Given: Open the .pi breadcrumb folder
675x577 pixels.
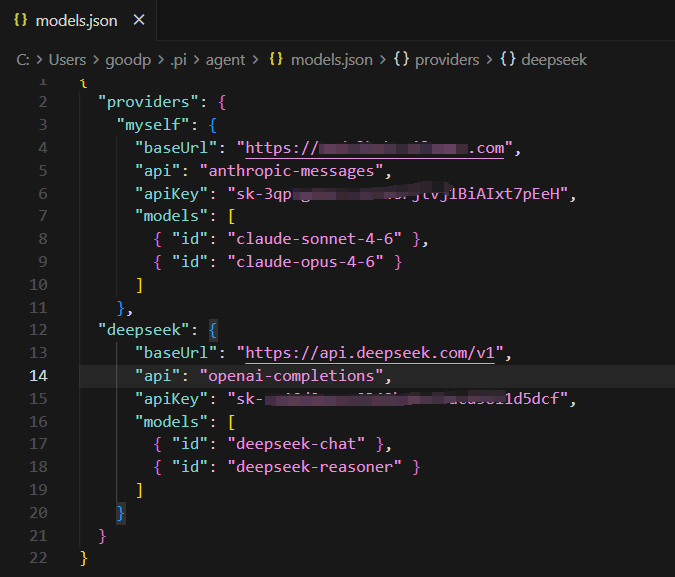Looking at the screenshot, I should coord(178,60).
